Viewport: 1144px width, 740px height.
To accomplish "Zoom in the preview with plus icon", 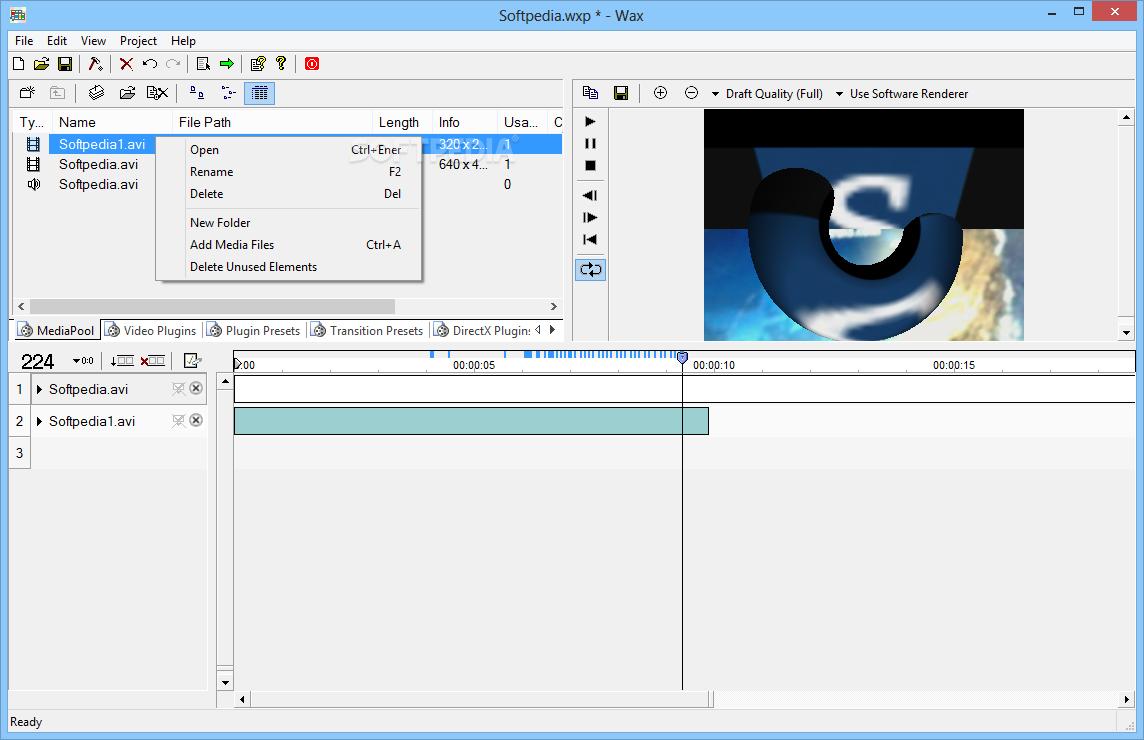I will pyautogui.click(x=660, y=93).
